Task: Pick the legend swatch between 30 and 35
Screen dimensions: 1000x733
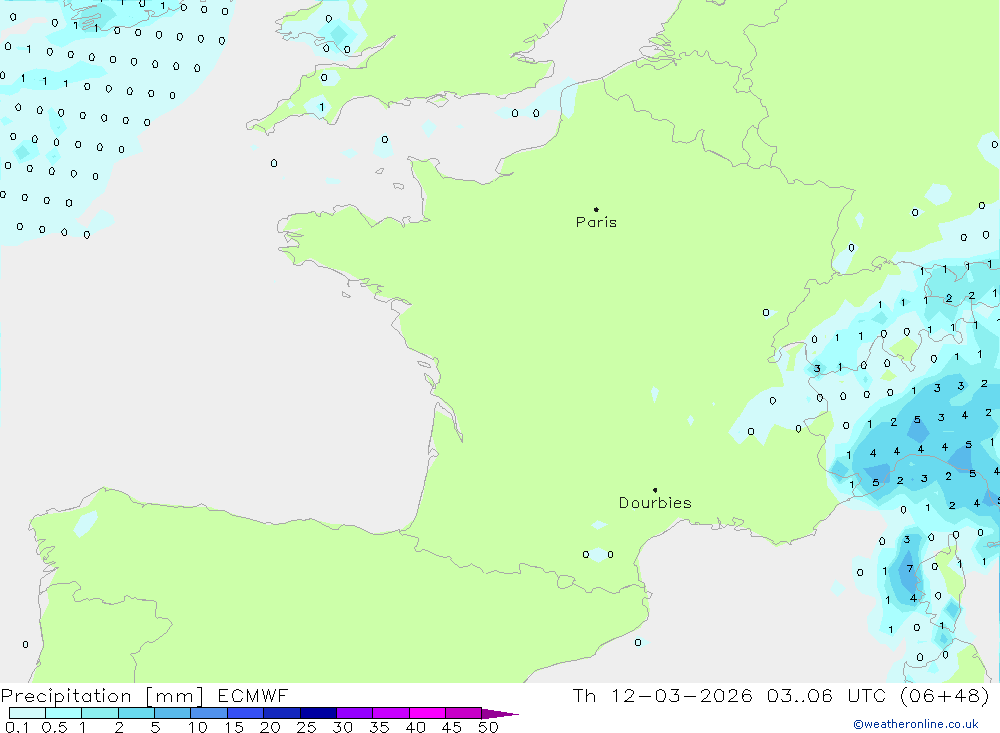Action: tap(354, 713)
